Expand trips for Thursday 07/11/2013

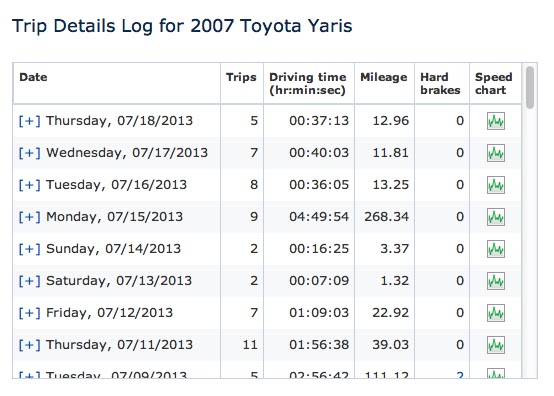click(x=30, y=345)
